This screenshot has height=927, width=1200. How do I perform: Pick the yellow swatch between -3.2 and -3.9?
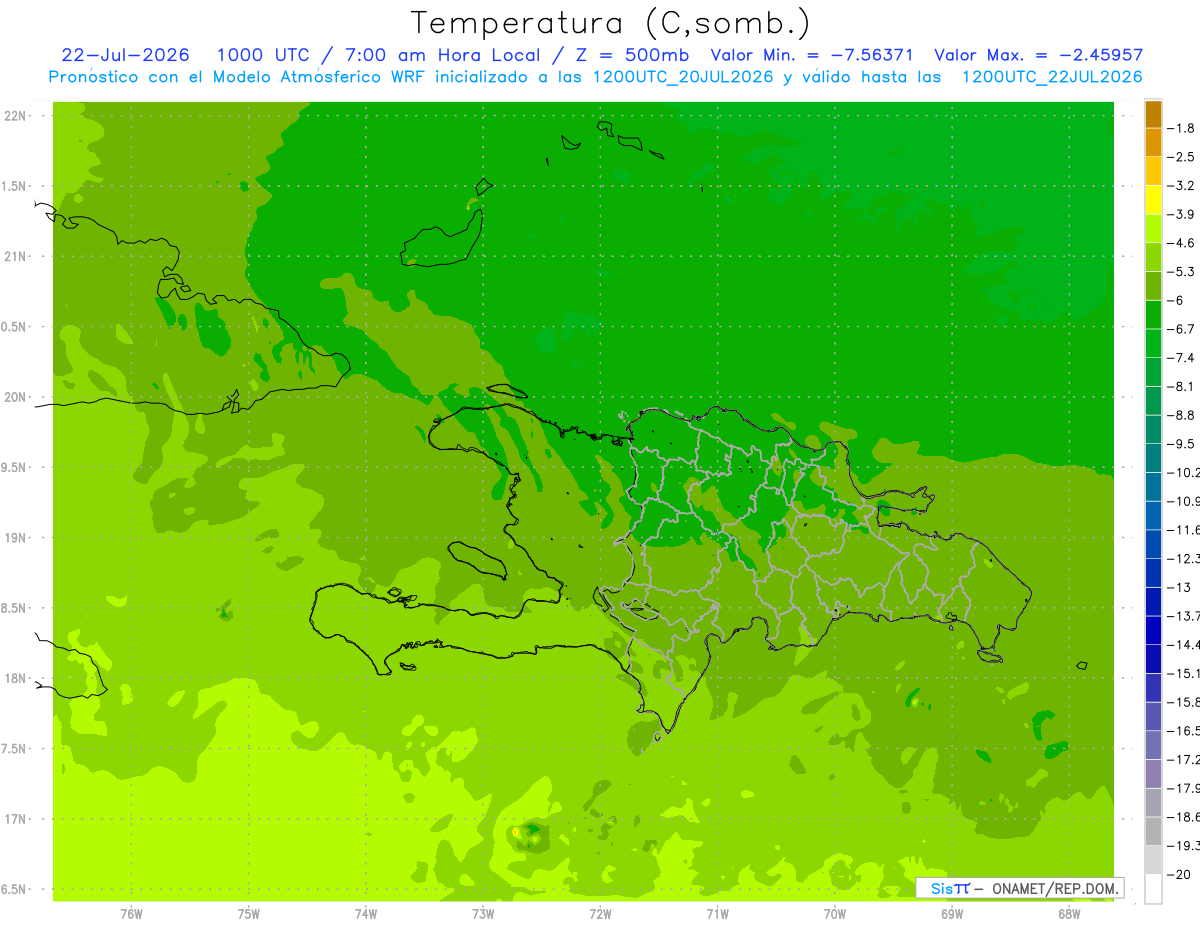(x=1153, y=200)
